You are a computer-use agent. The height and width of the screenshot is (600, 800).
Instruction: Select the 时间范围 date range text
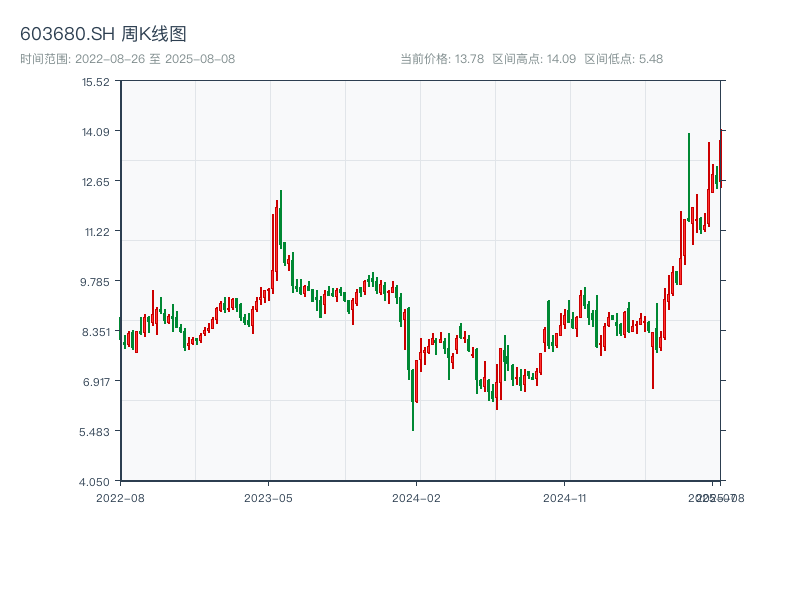click(x=127, y=59)
